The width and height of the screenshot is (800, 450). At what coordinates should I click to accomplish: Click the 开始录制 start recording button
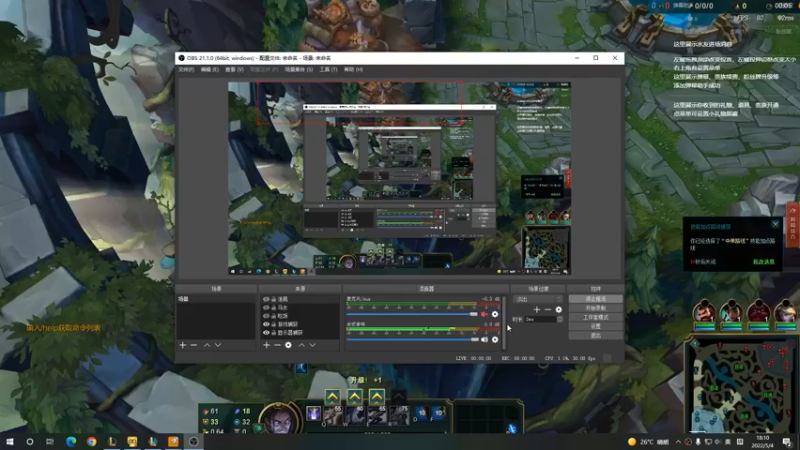595,308
